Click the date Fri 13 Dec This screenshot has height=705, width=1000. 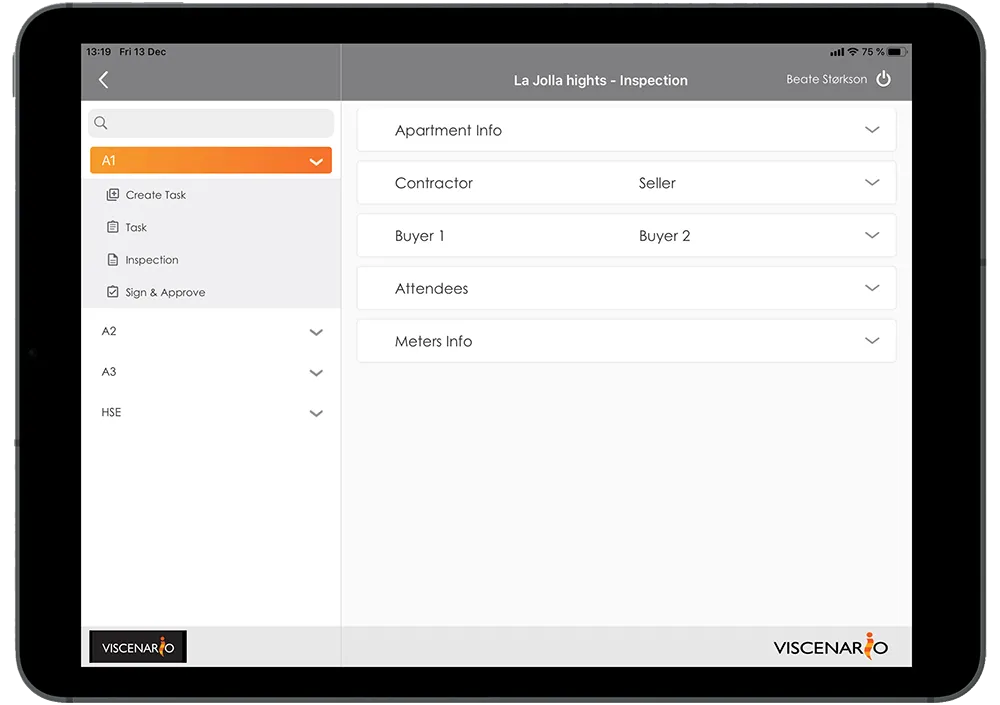(143, 52)
